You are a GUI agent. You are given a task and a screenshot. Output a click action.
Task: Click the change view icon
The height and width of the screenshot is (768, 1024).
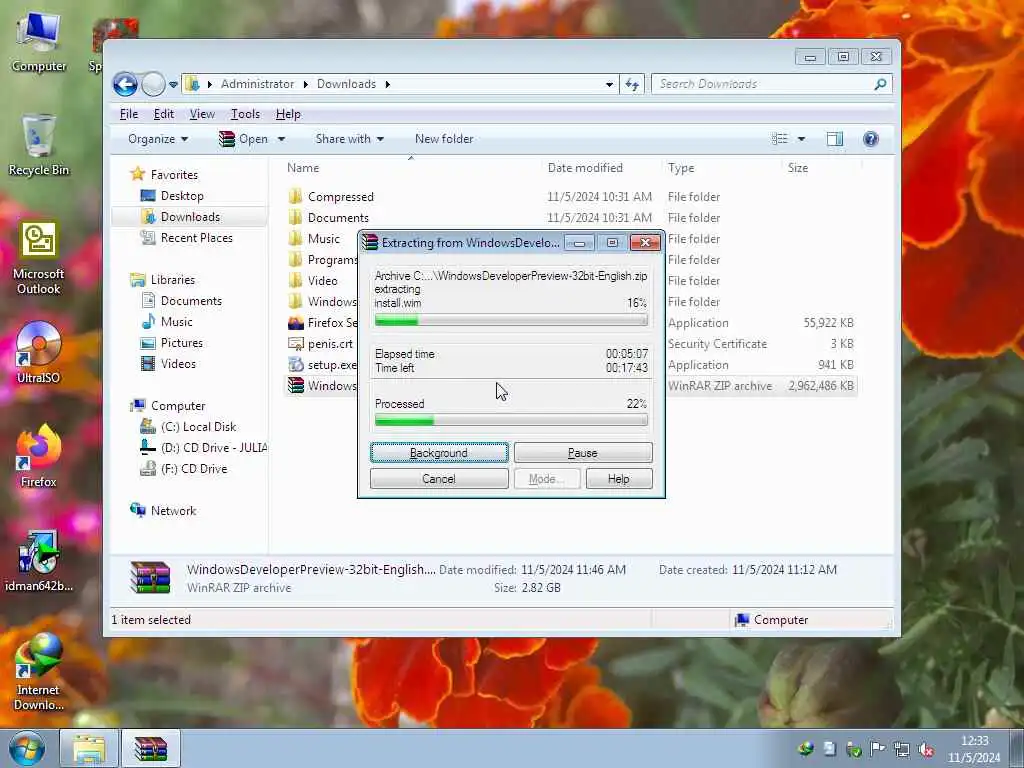click(780, 139)
